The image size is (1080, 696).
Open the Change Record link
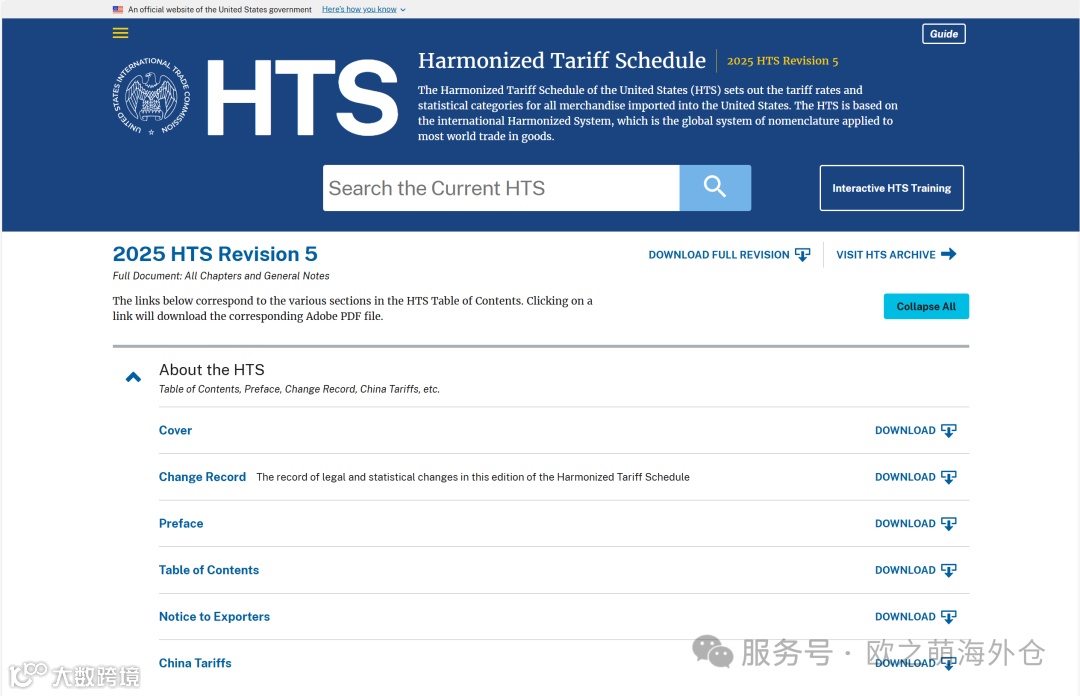pyautogui.click(x=202, y=477)
